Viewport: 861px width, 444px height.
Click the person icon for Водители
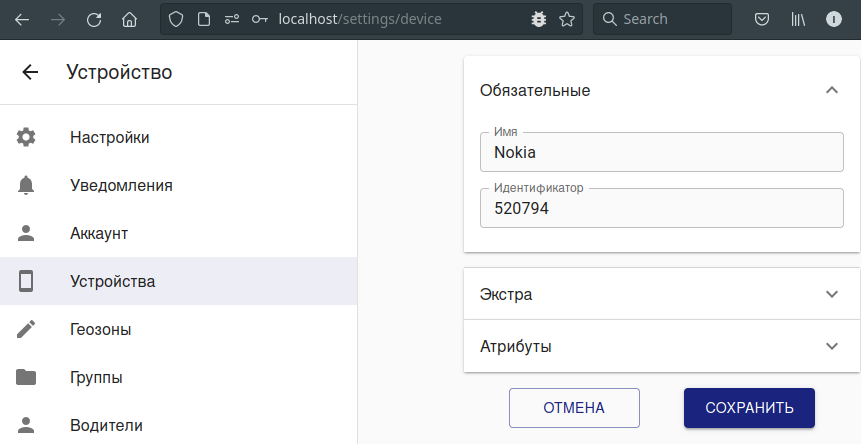26,425
